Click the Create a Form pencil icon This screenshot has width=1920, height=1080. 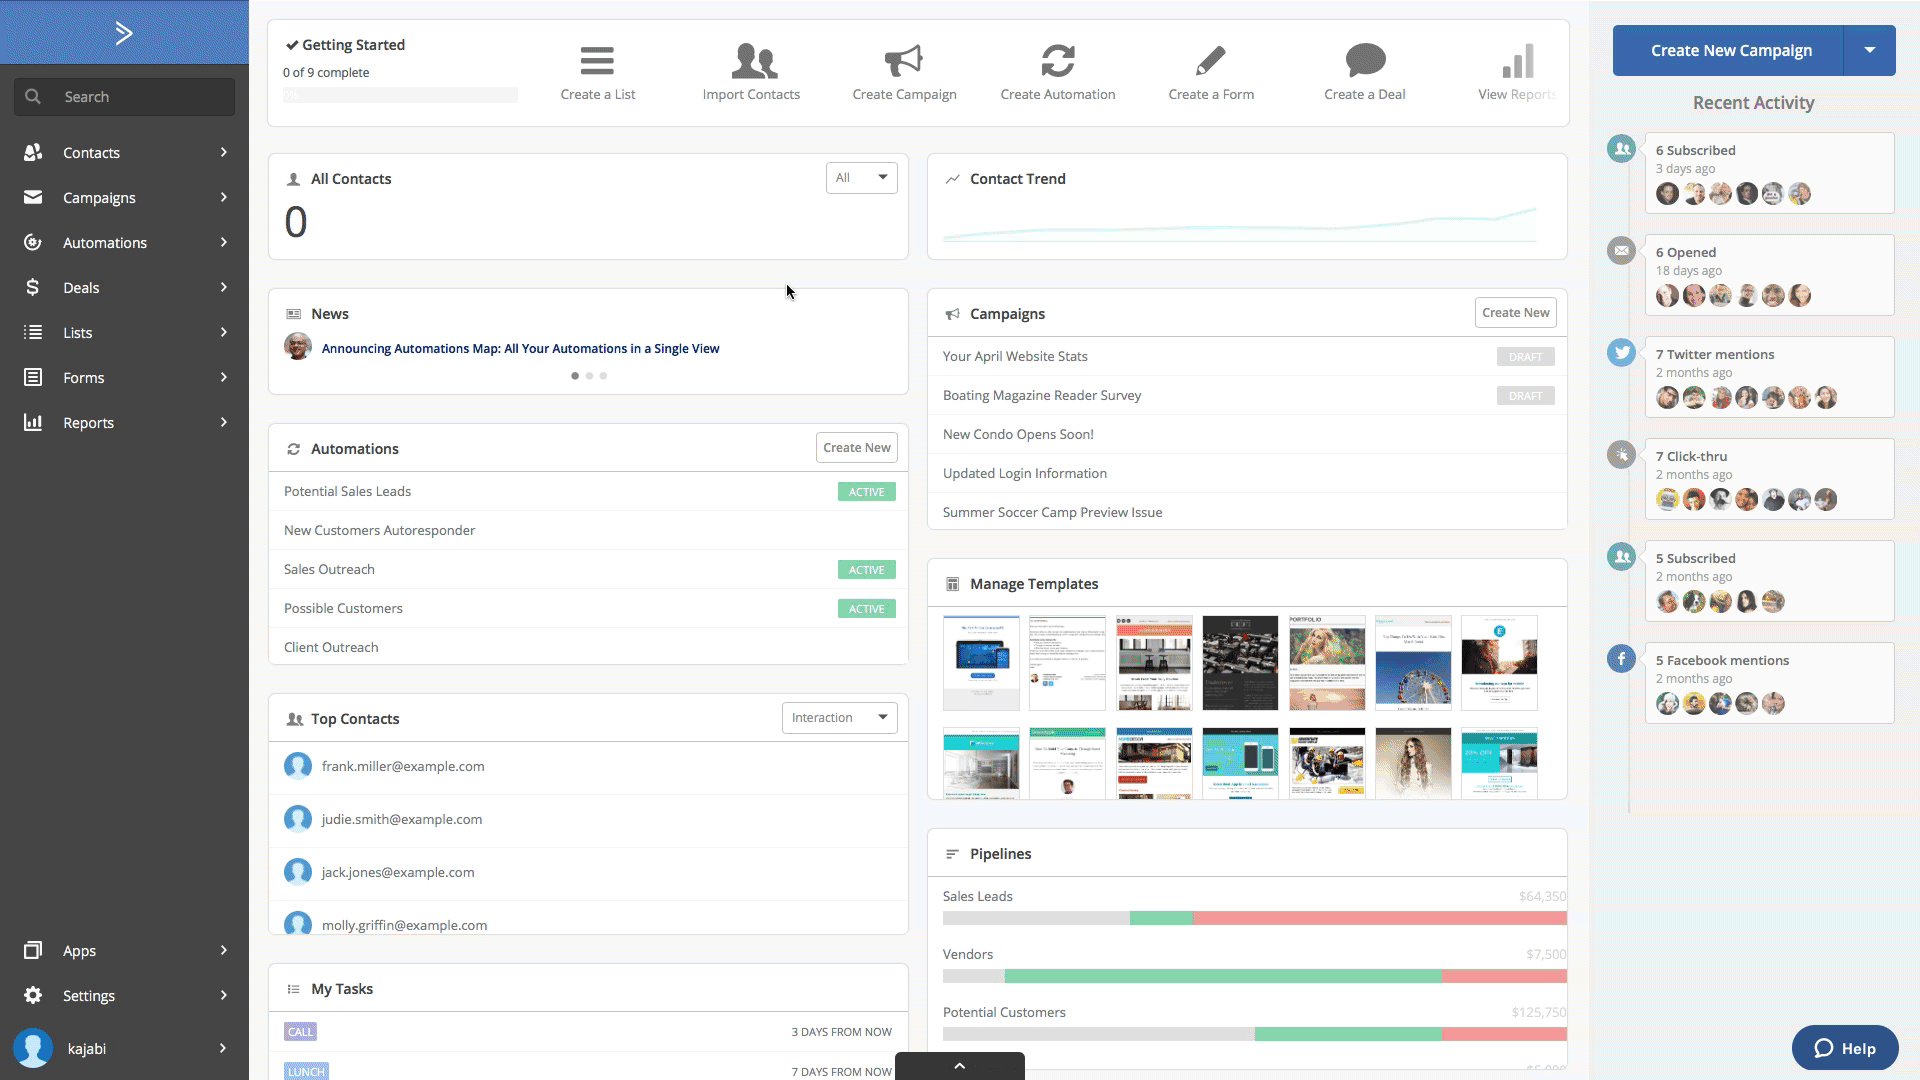(1210, 61)
